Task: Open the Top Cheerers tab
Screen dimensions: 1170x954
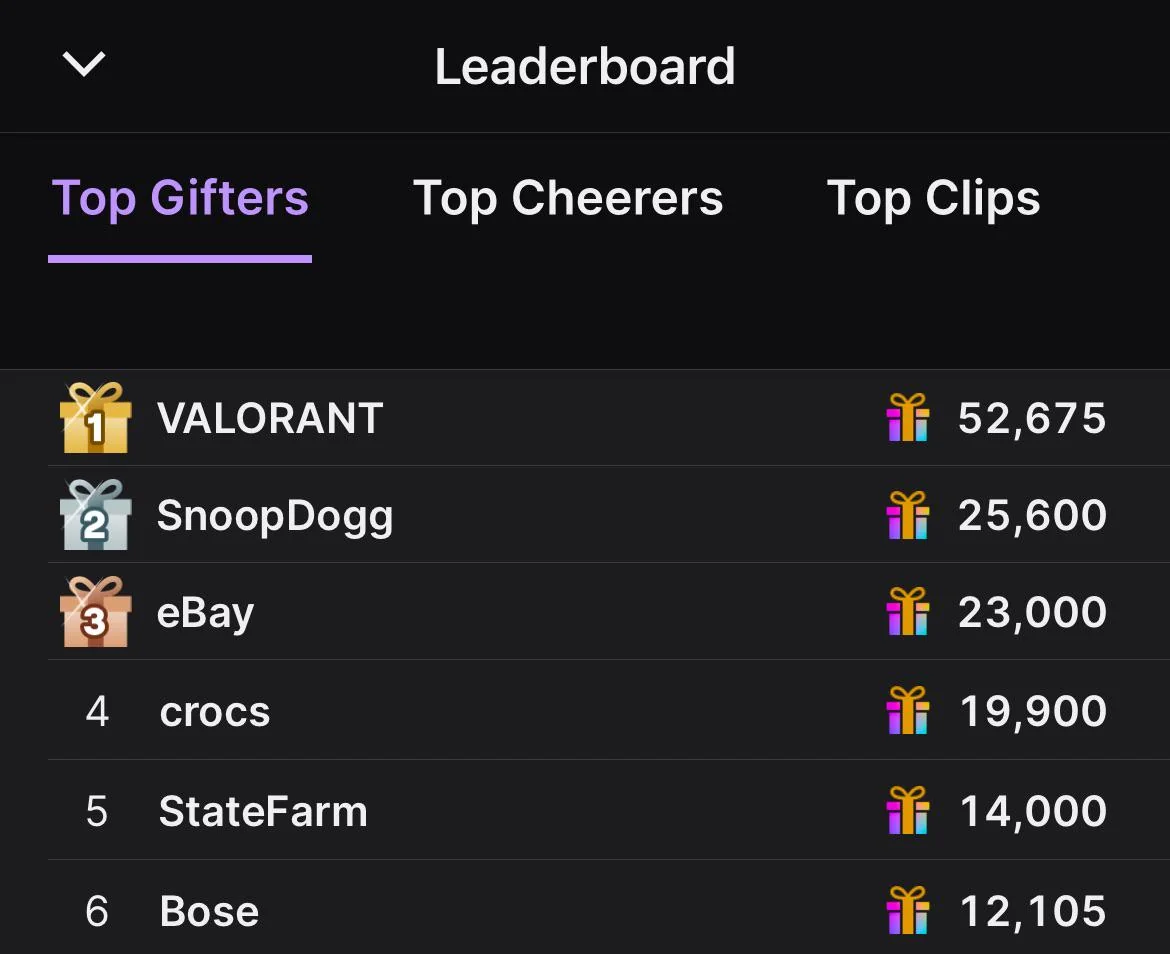Action: coord(567,198)
